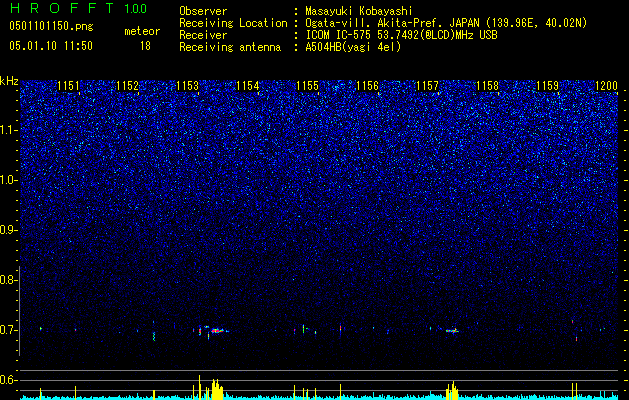Screen dimensions: 629x400
Task: Click the HROFFT program title
Action: 62,8
